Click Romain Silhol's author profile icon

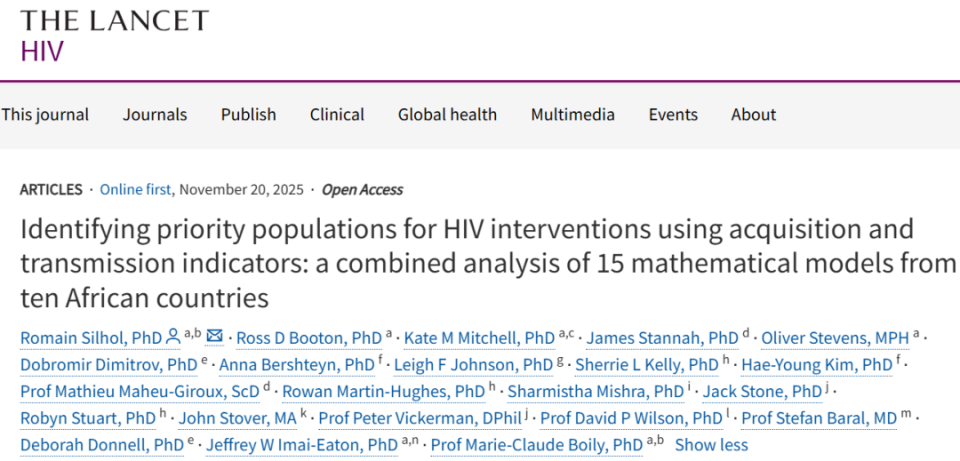[x=172, y=337]
